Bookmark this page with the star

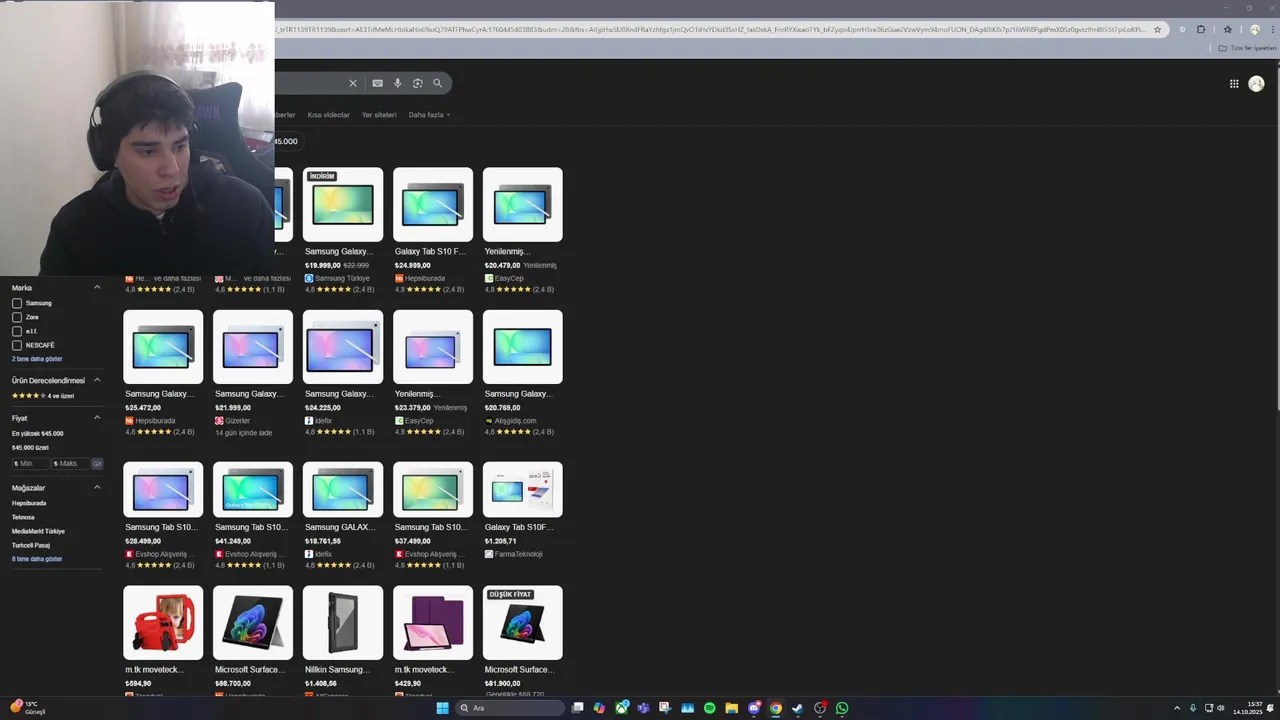[x=1158, y=30]
